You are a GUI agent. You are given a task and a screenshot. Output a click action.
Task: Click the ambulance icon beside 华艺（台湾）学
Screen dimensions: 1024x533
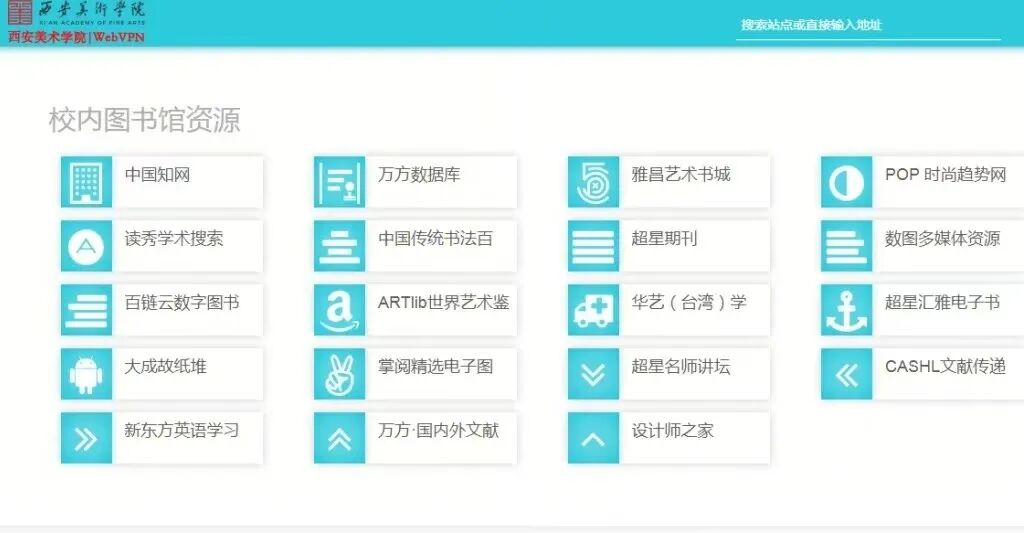593,310
